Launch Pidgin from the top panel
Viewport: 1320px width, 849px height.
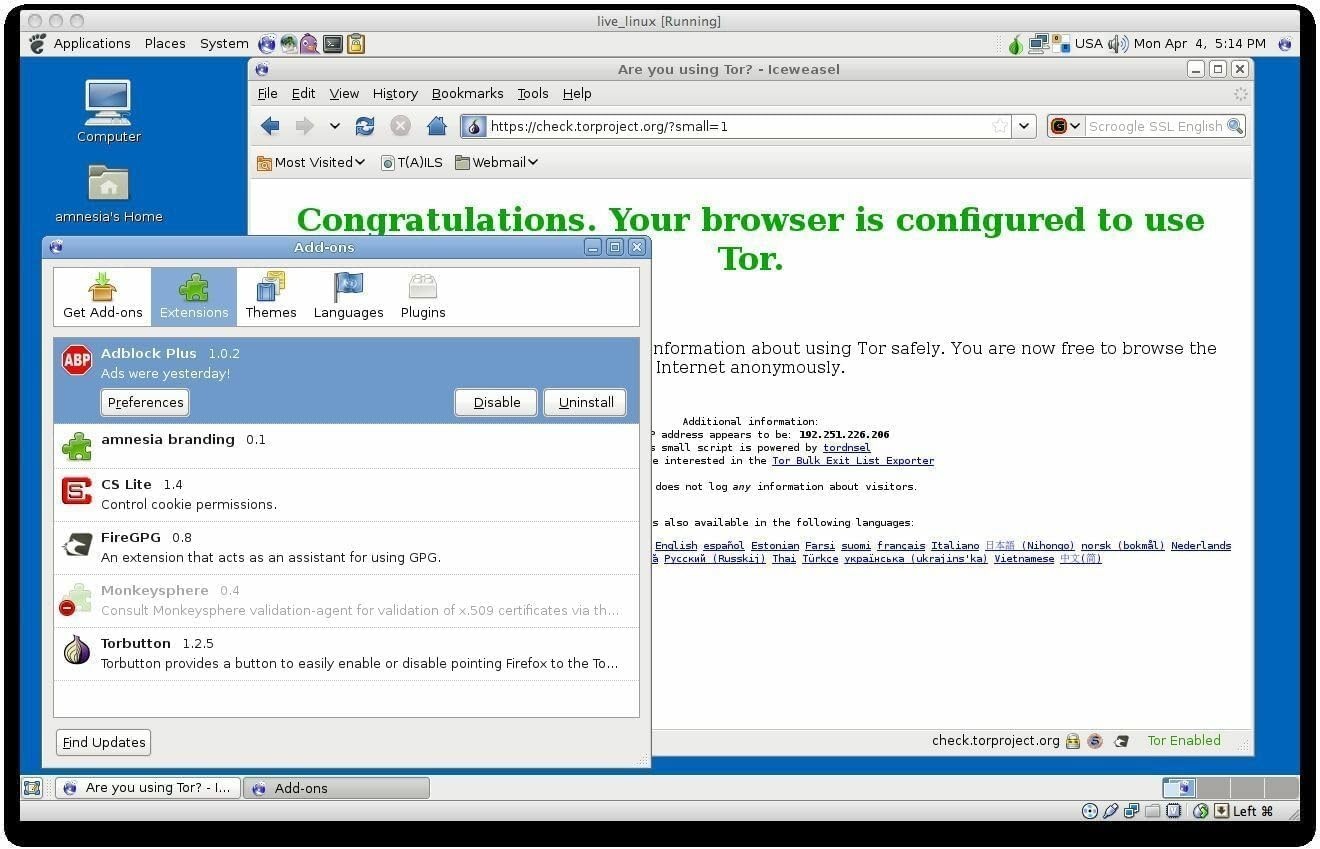(x=310, y=43)
